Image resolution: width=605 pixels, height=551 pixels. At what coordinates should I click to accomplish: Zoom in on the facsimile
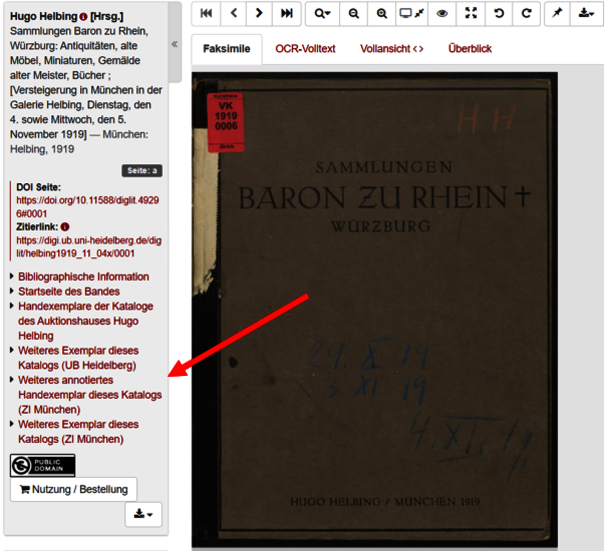382,14
